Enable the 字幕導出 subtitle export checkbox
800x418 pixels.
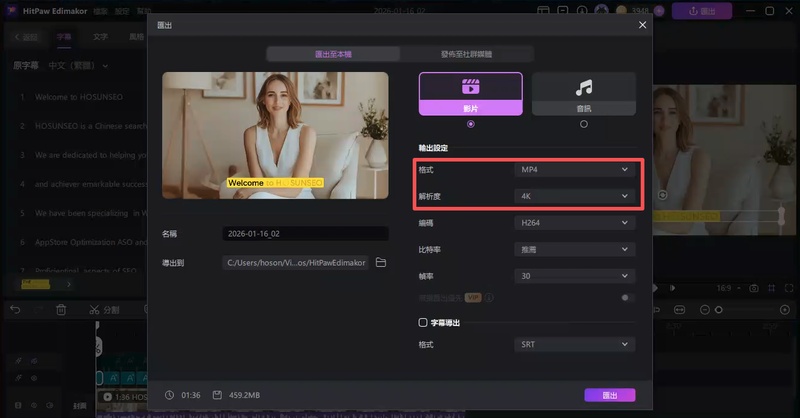pyautogui.click(x=422, y=323)
